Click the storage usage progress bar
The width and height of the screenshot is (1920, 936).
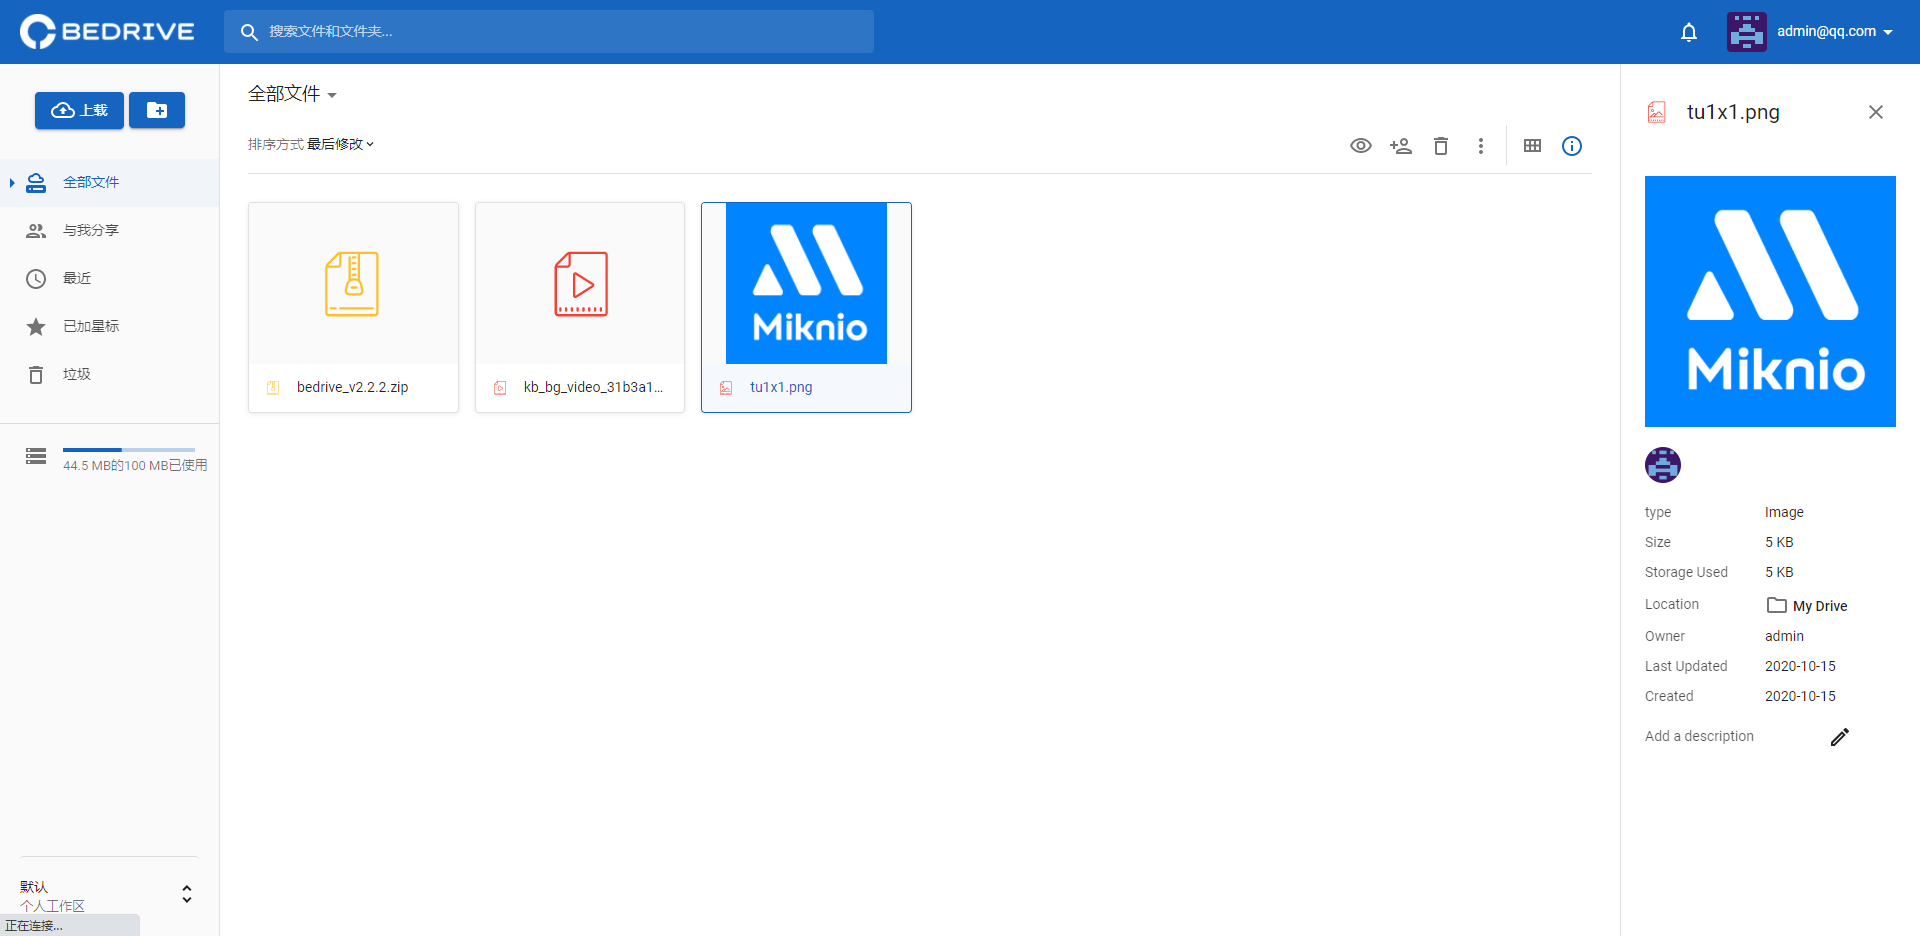pos(128,449)
